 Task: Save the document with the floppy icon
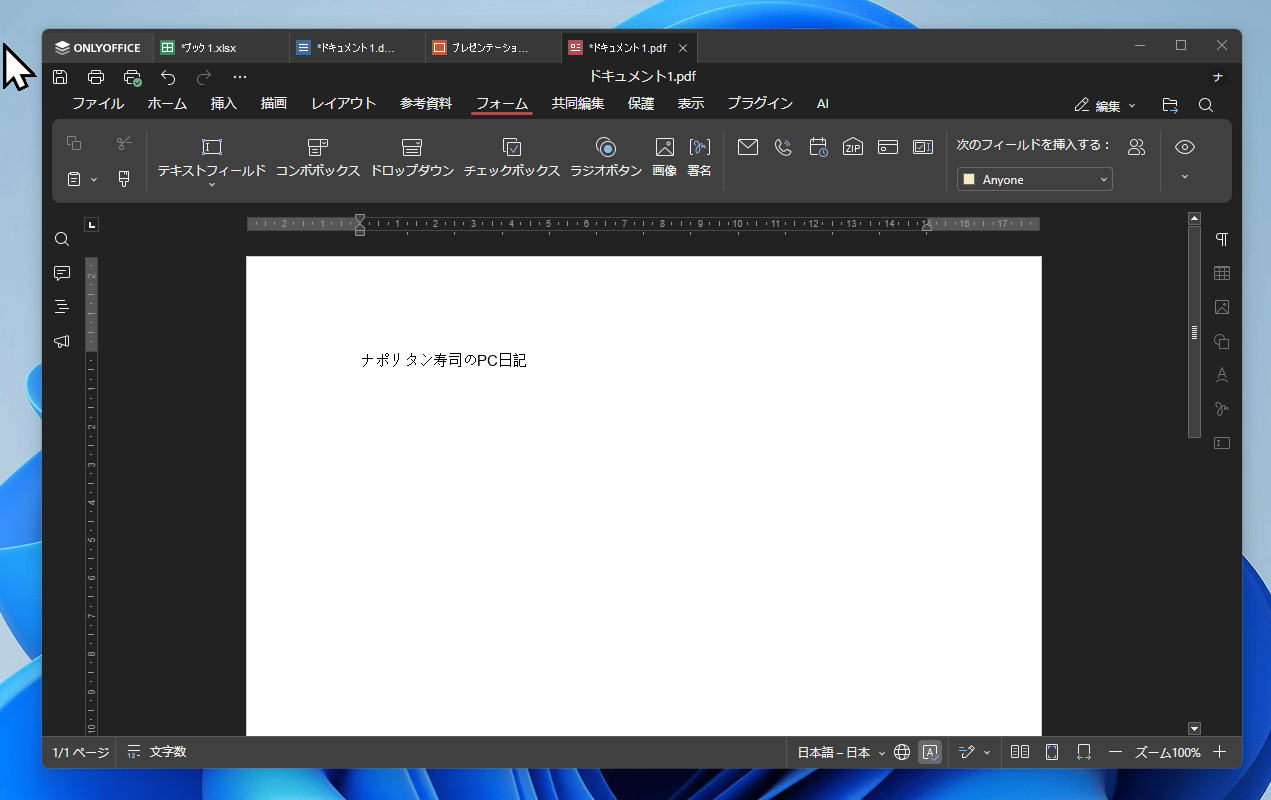(x=60, y=77)
